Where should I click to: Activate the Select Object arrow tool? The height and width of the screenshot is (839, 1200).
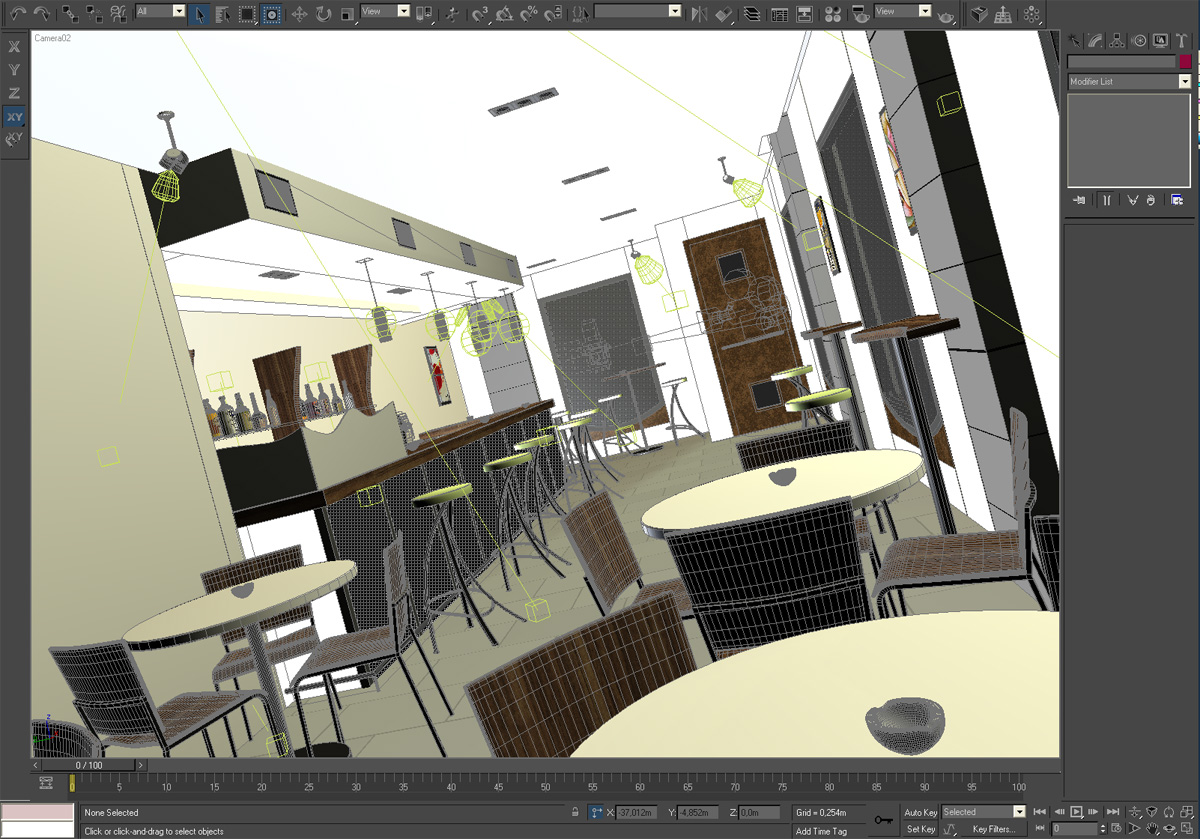coord(198,14)
